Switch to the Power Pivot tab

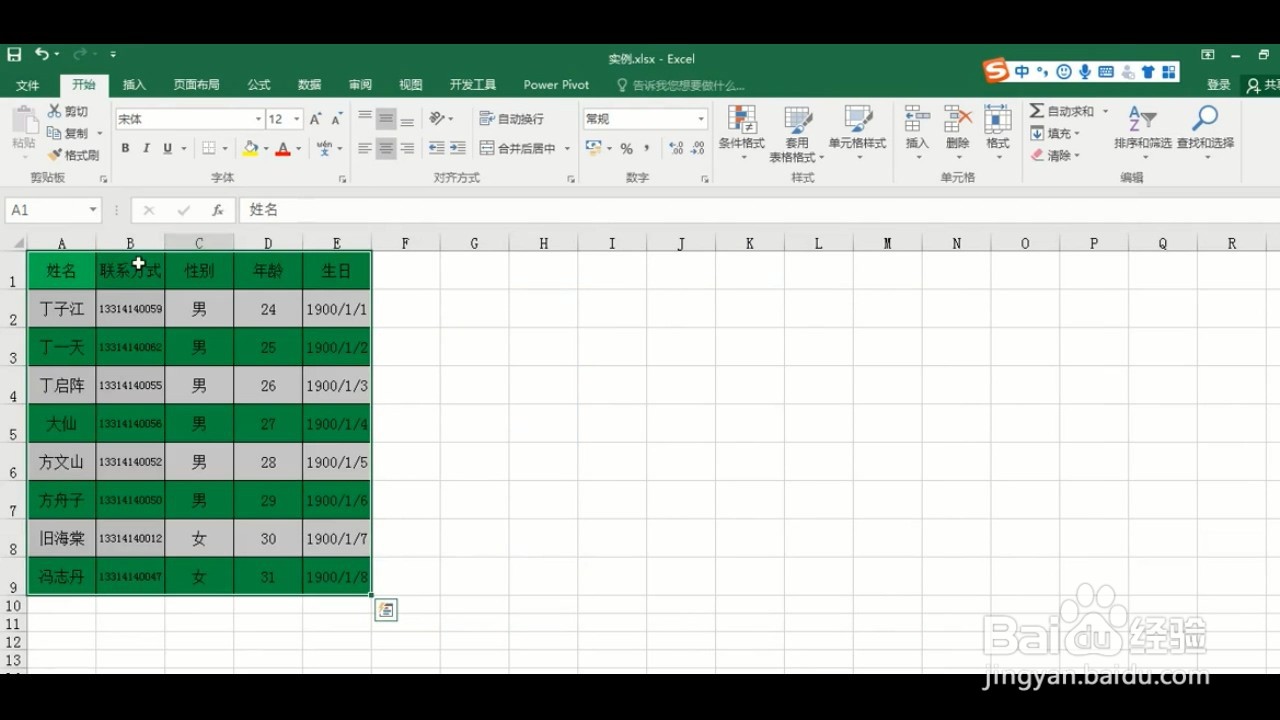pyautogui.click(x=556, y=85)
